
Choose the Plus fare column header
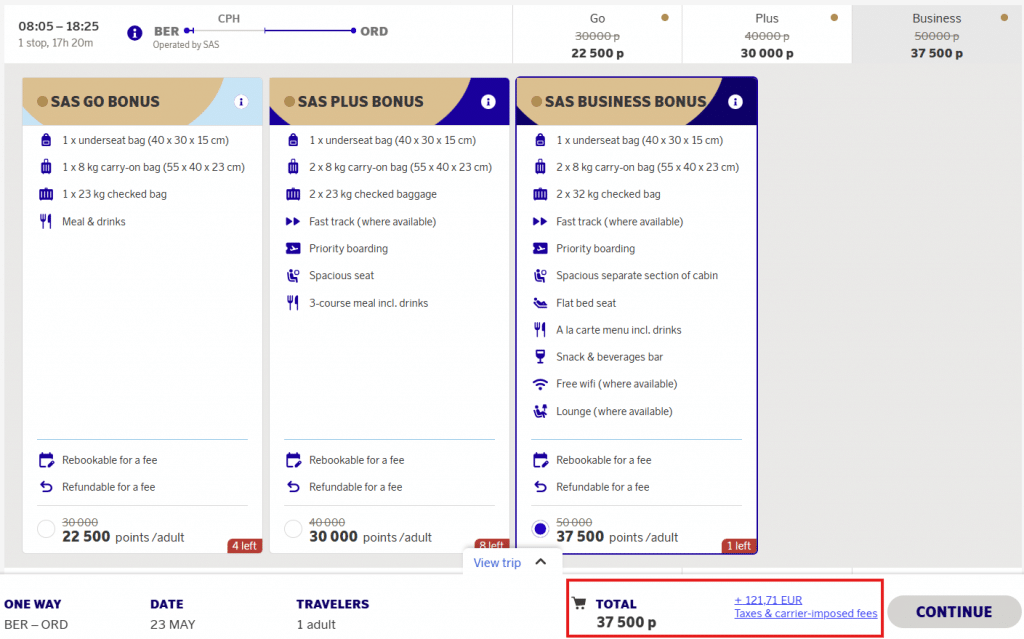tap(766, 35)
